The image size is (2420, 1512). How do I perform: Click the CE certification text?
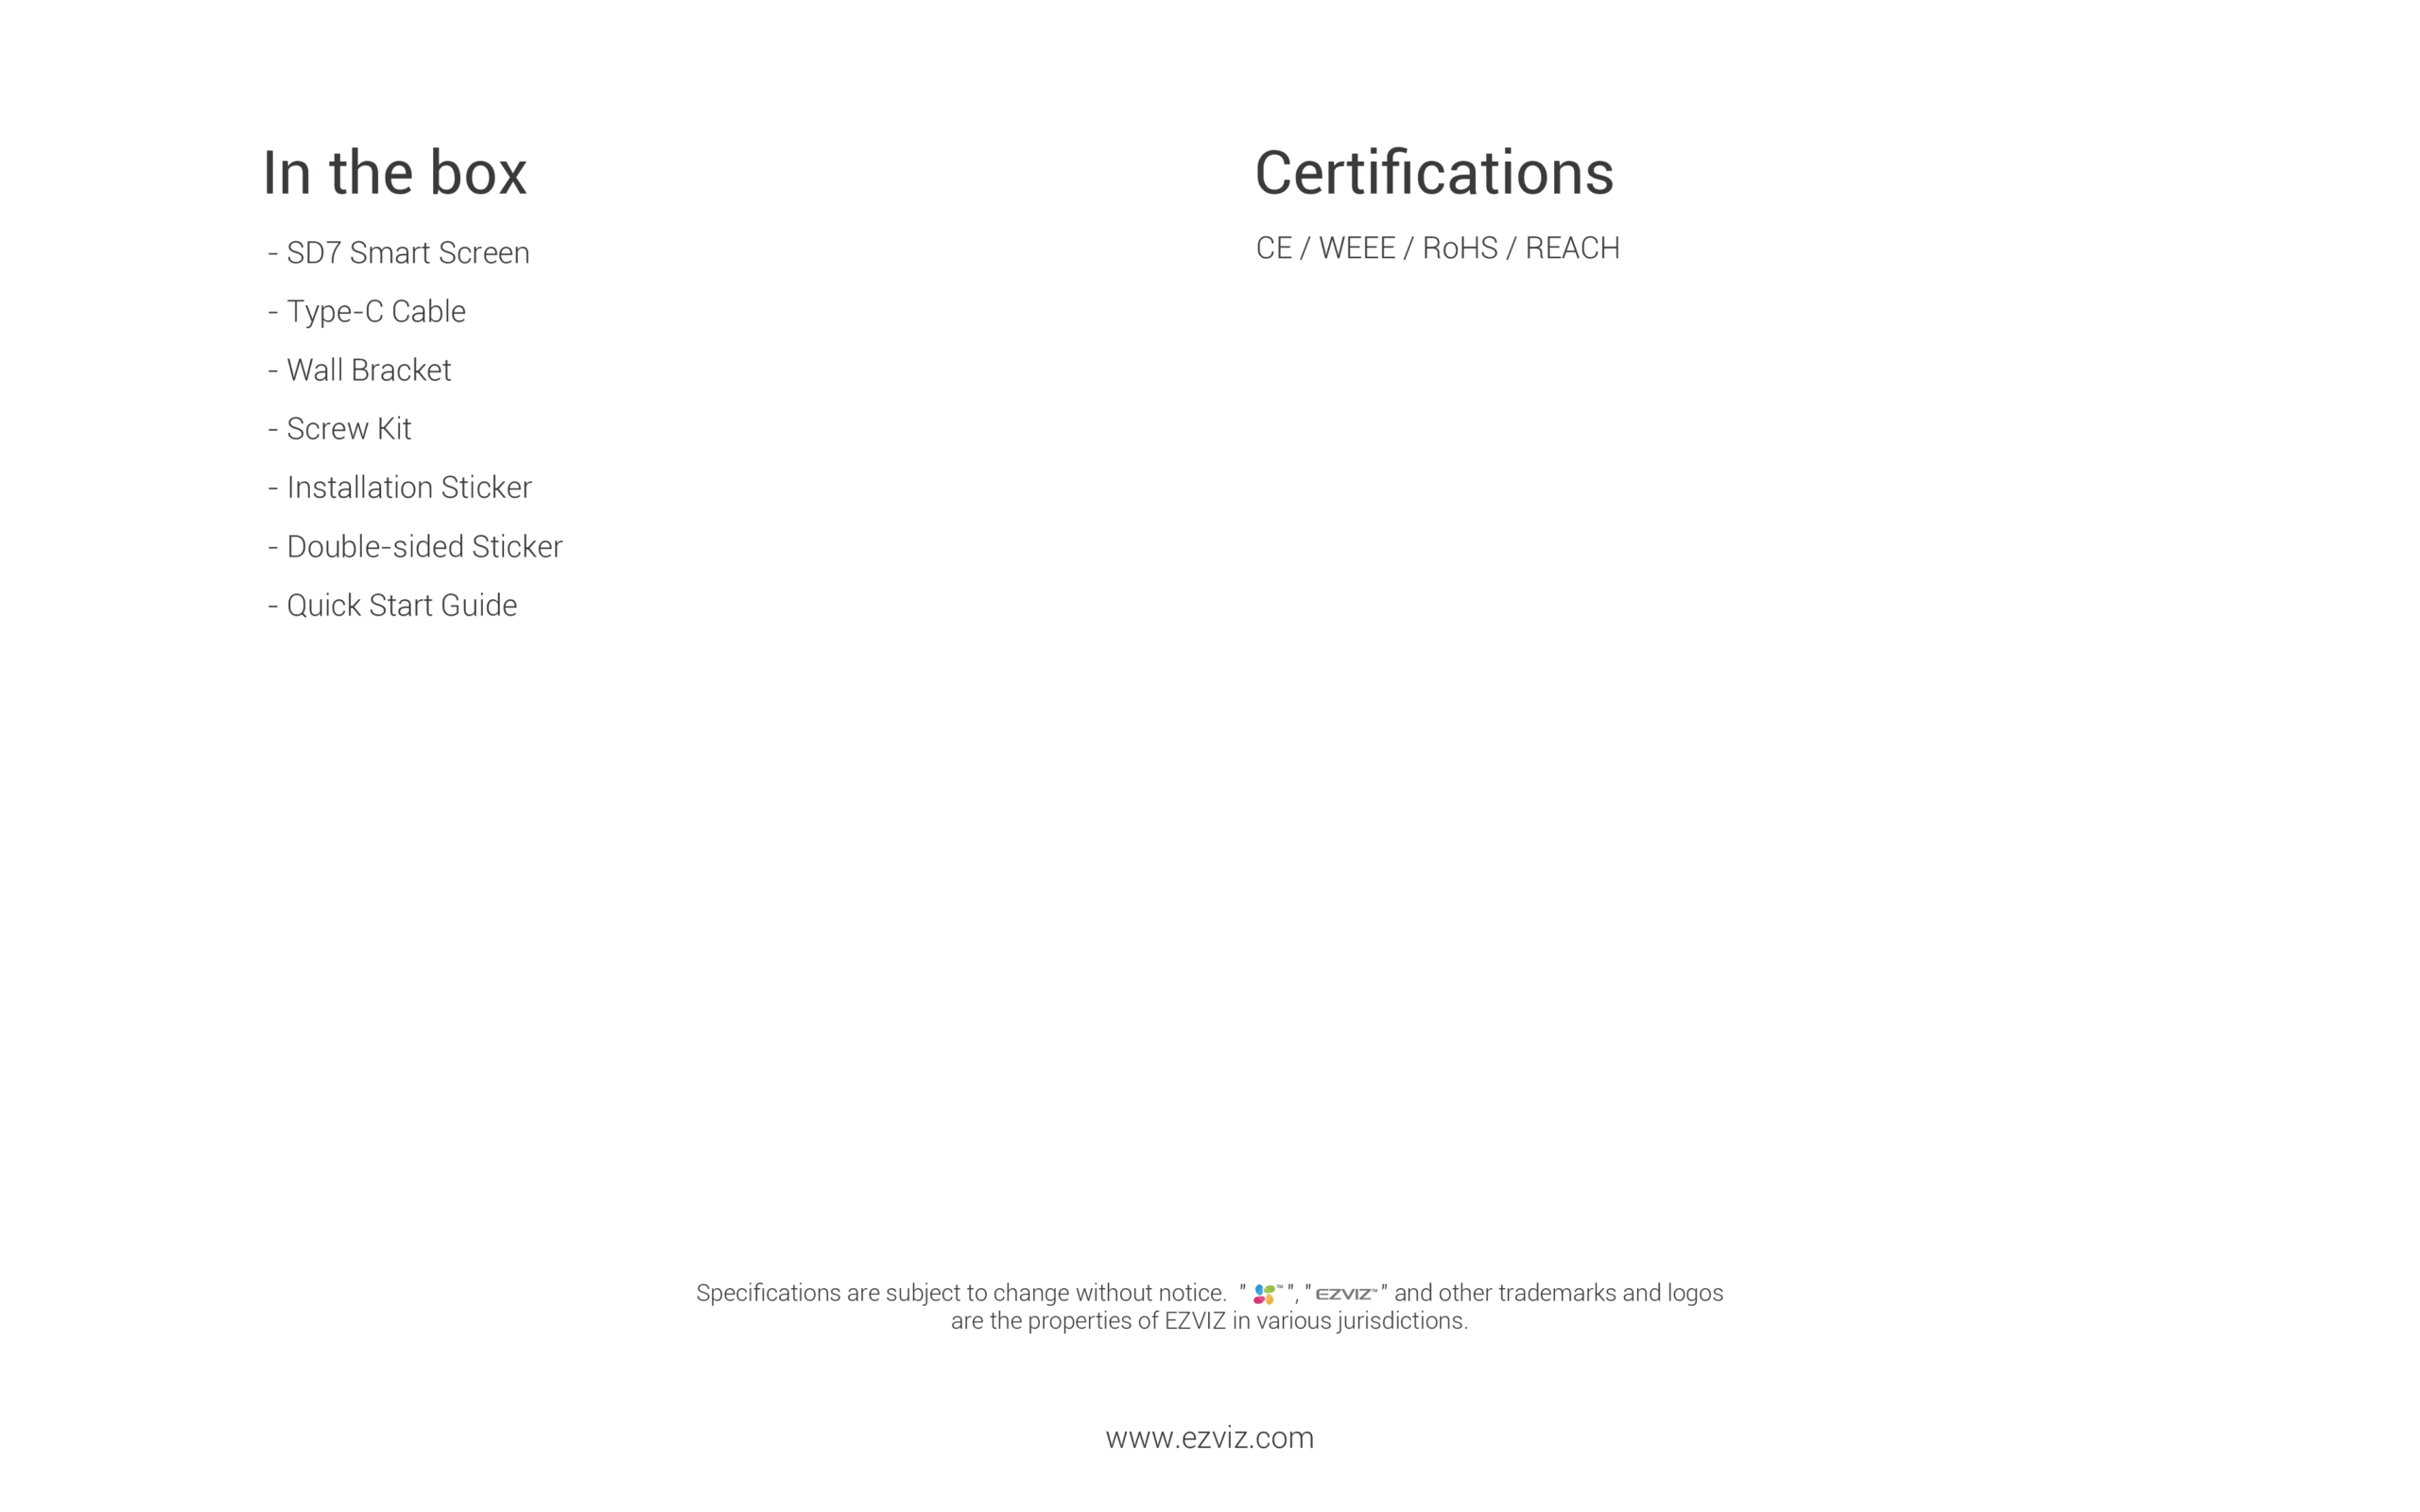tap(1273, 248)
